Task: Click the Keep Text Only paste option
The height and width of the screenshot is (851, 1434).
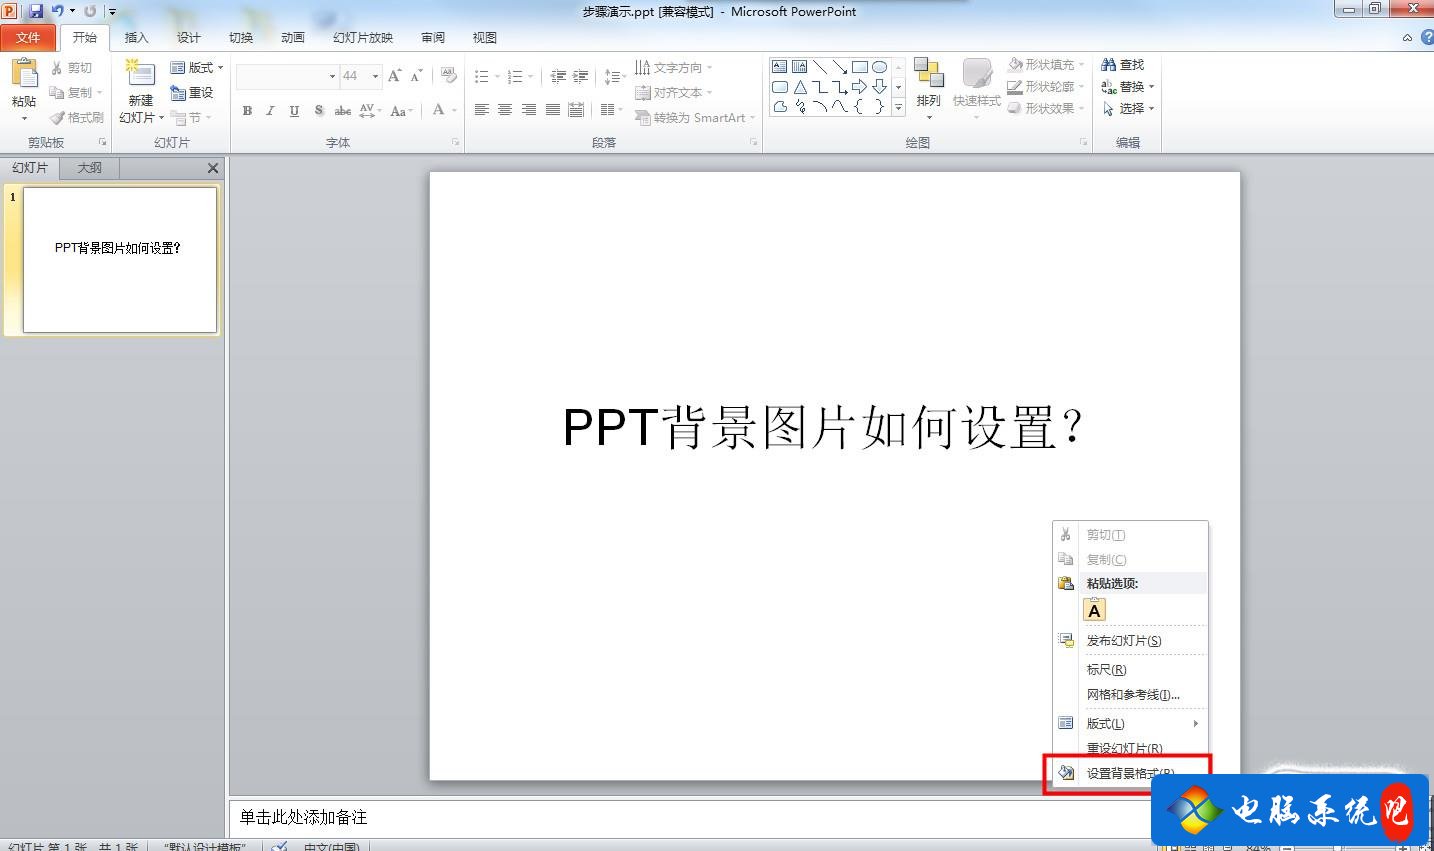Action: point(1095,610)
